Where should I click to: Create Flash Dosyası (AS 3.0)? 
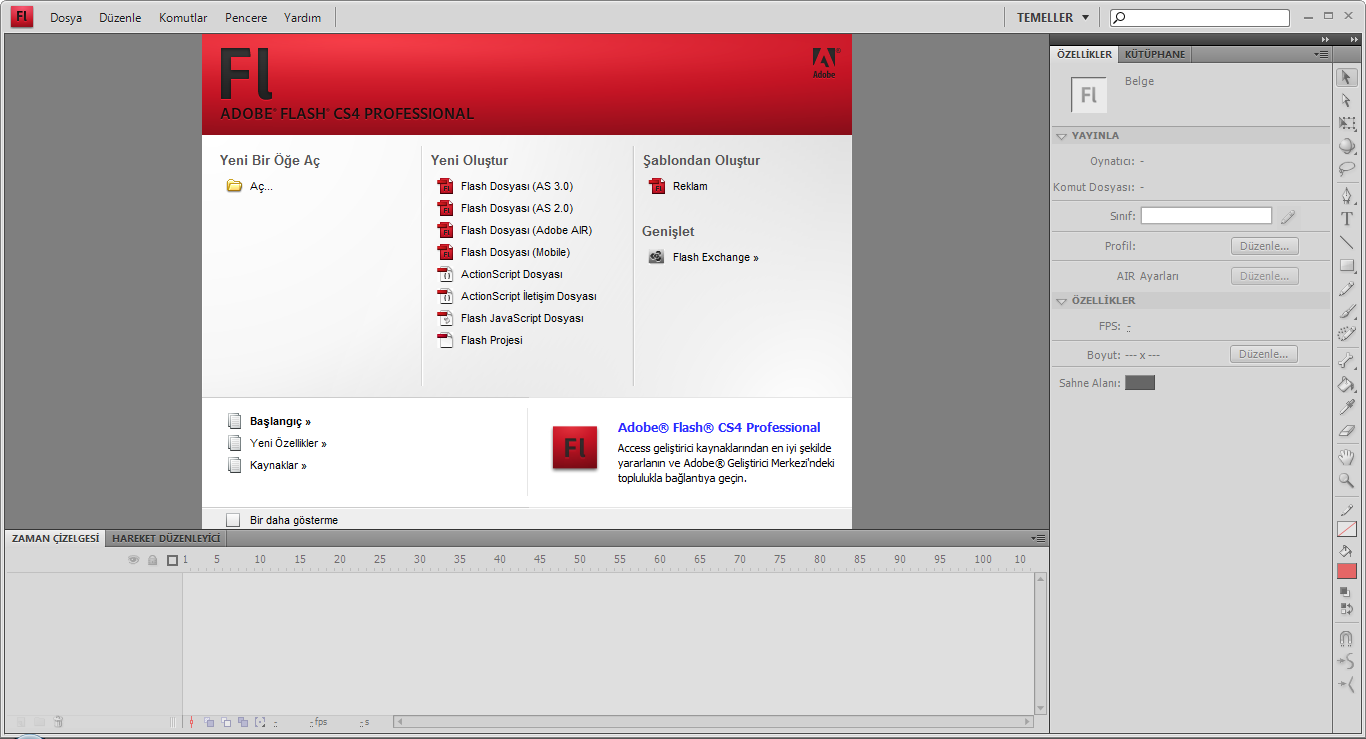click(505, 186)
